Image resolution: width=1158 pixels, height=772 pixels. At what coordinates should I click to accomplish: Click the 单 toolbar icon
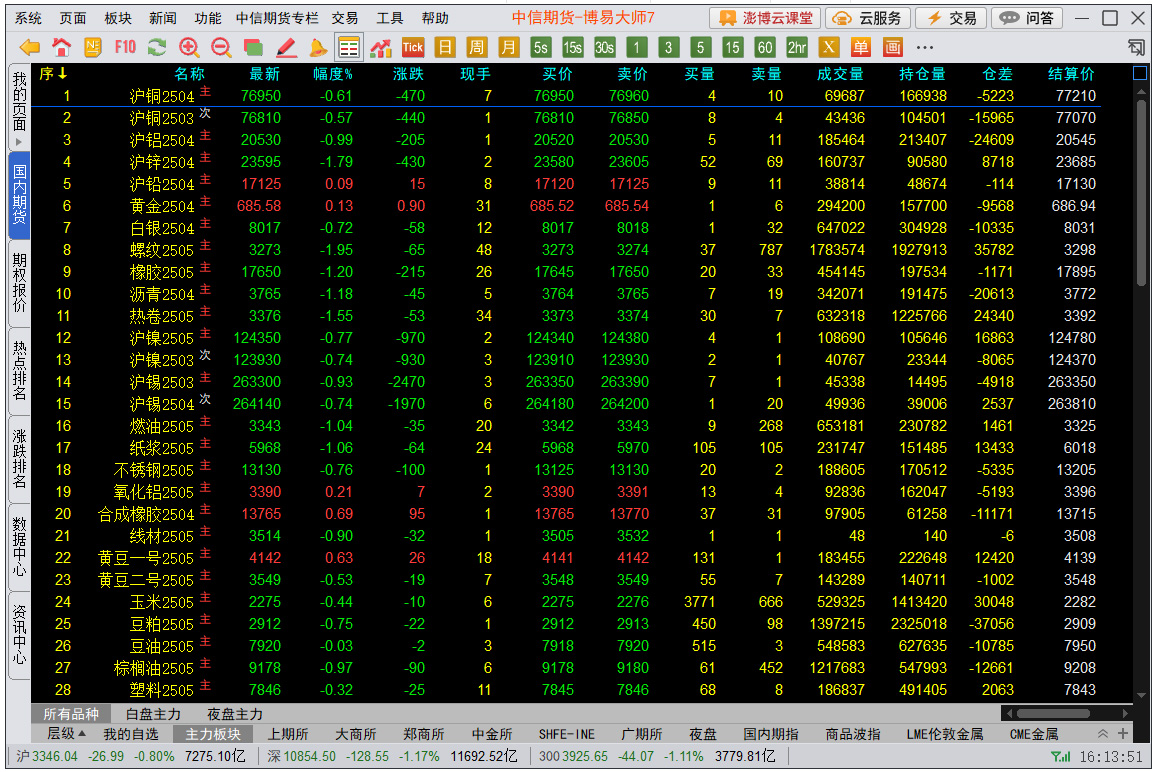point(860,48)
